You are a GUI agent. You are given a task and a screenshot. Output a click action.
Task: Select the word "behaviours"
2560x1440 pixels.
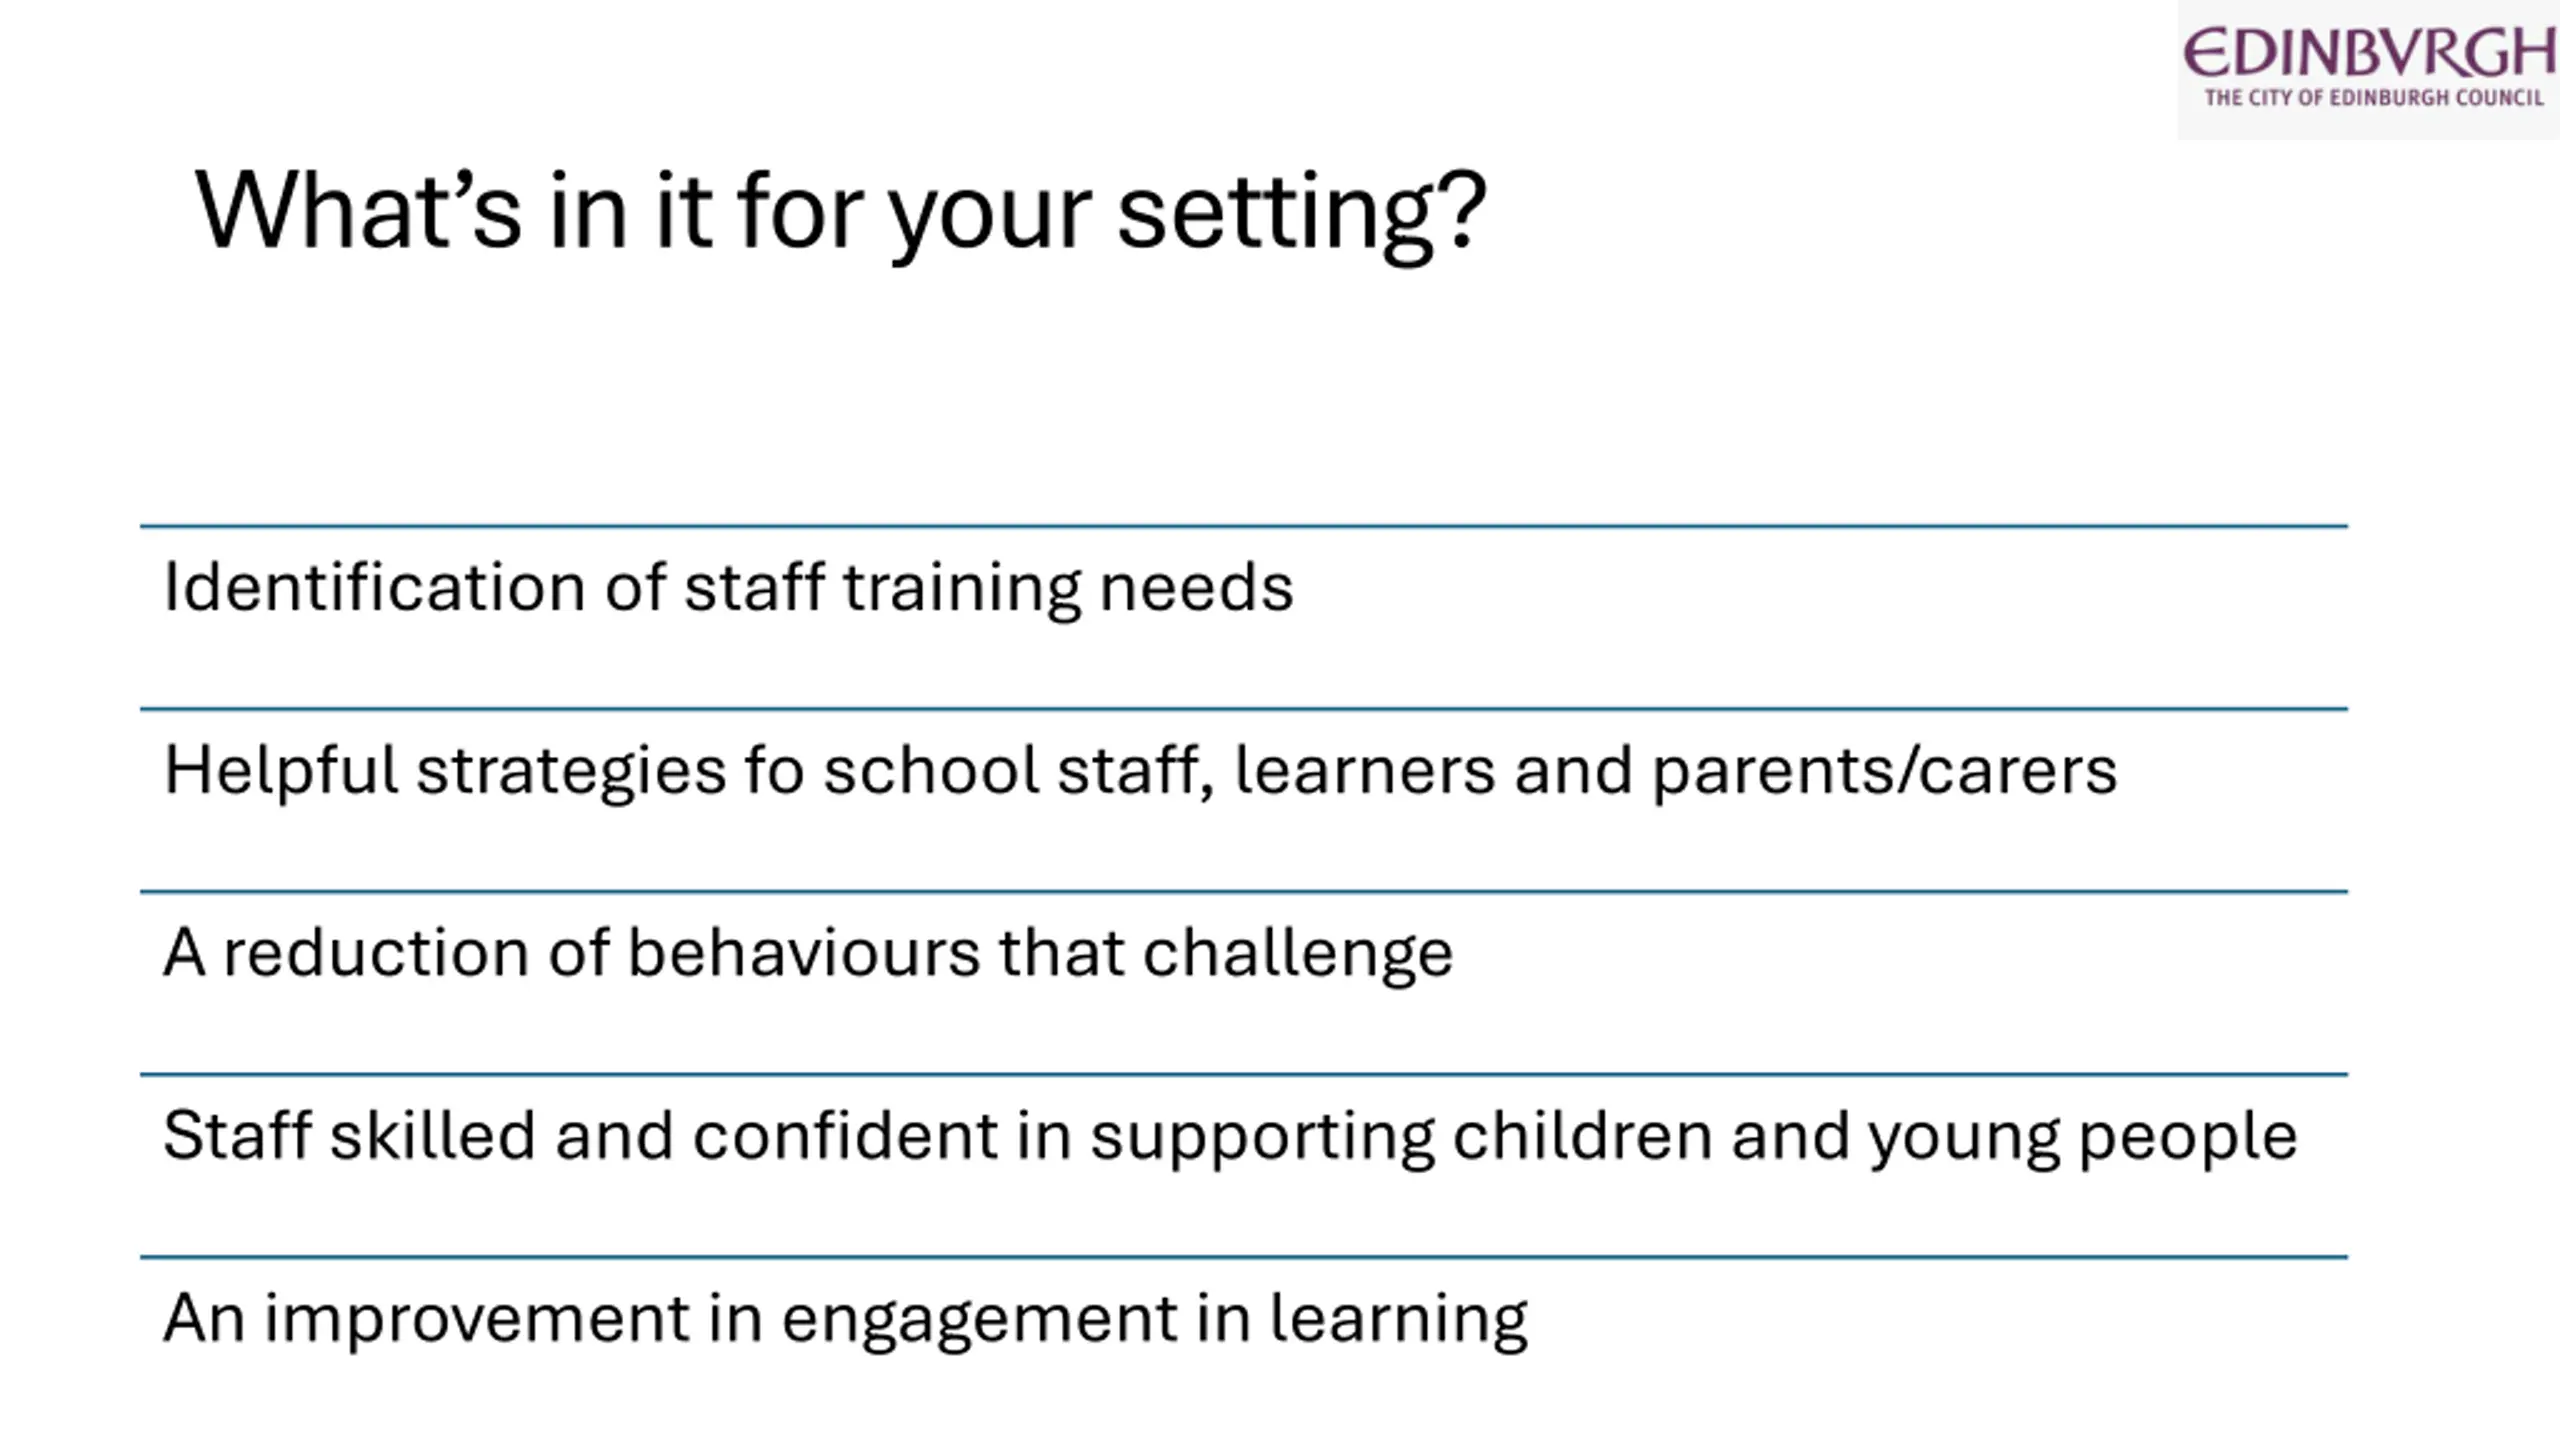coord(804,953)
